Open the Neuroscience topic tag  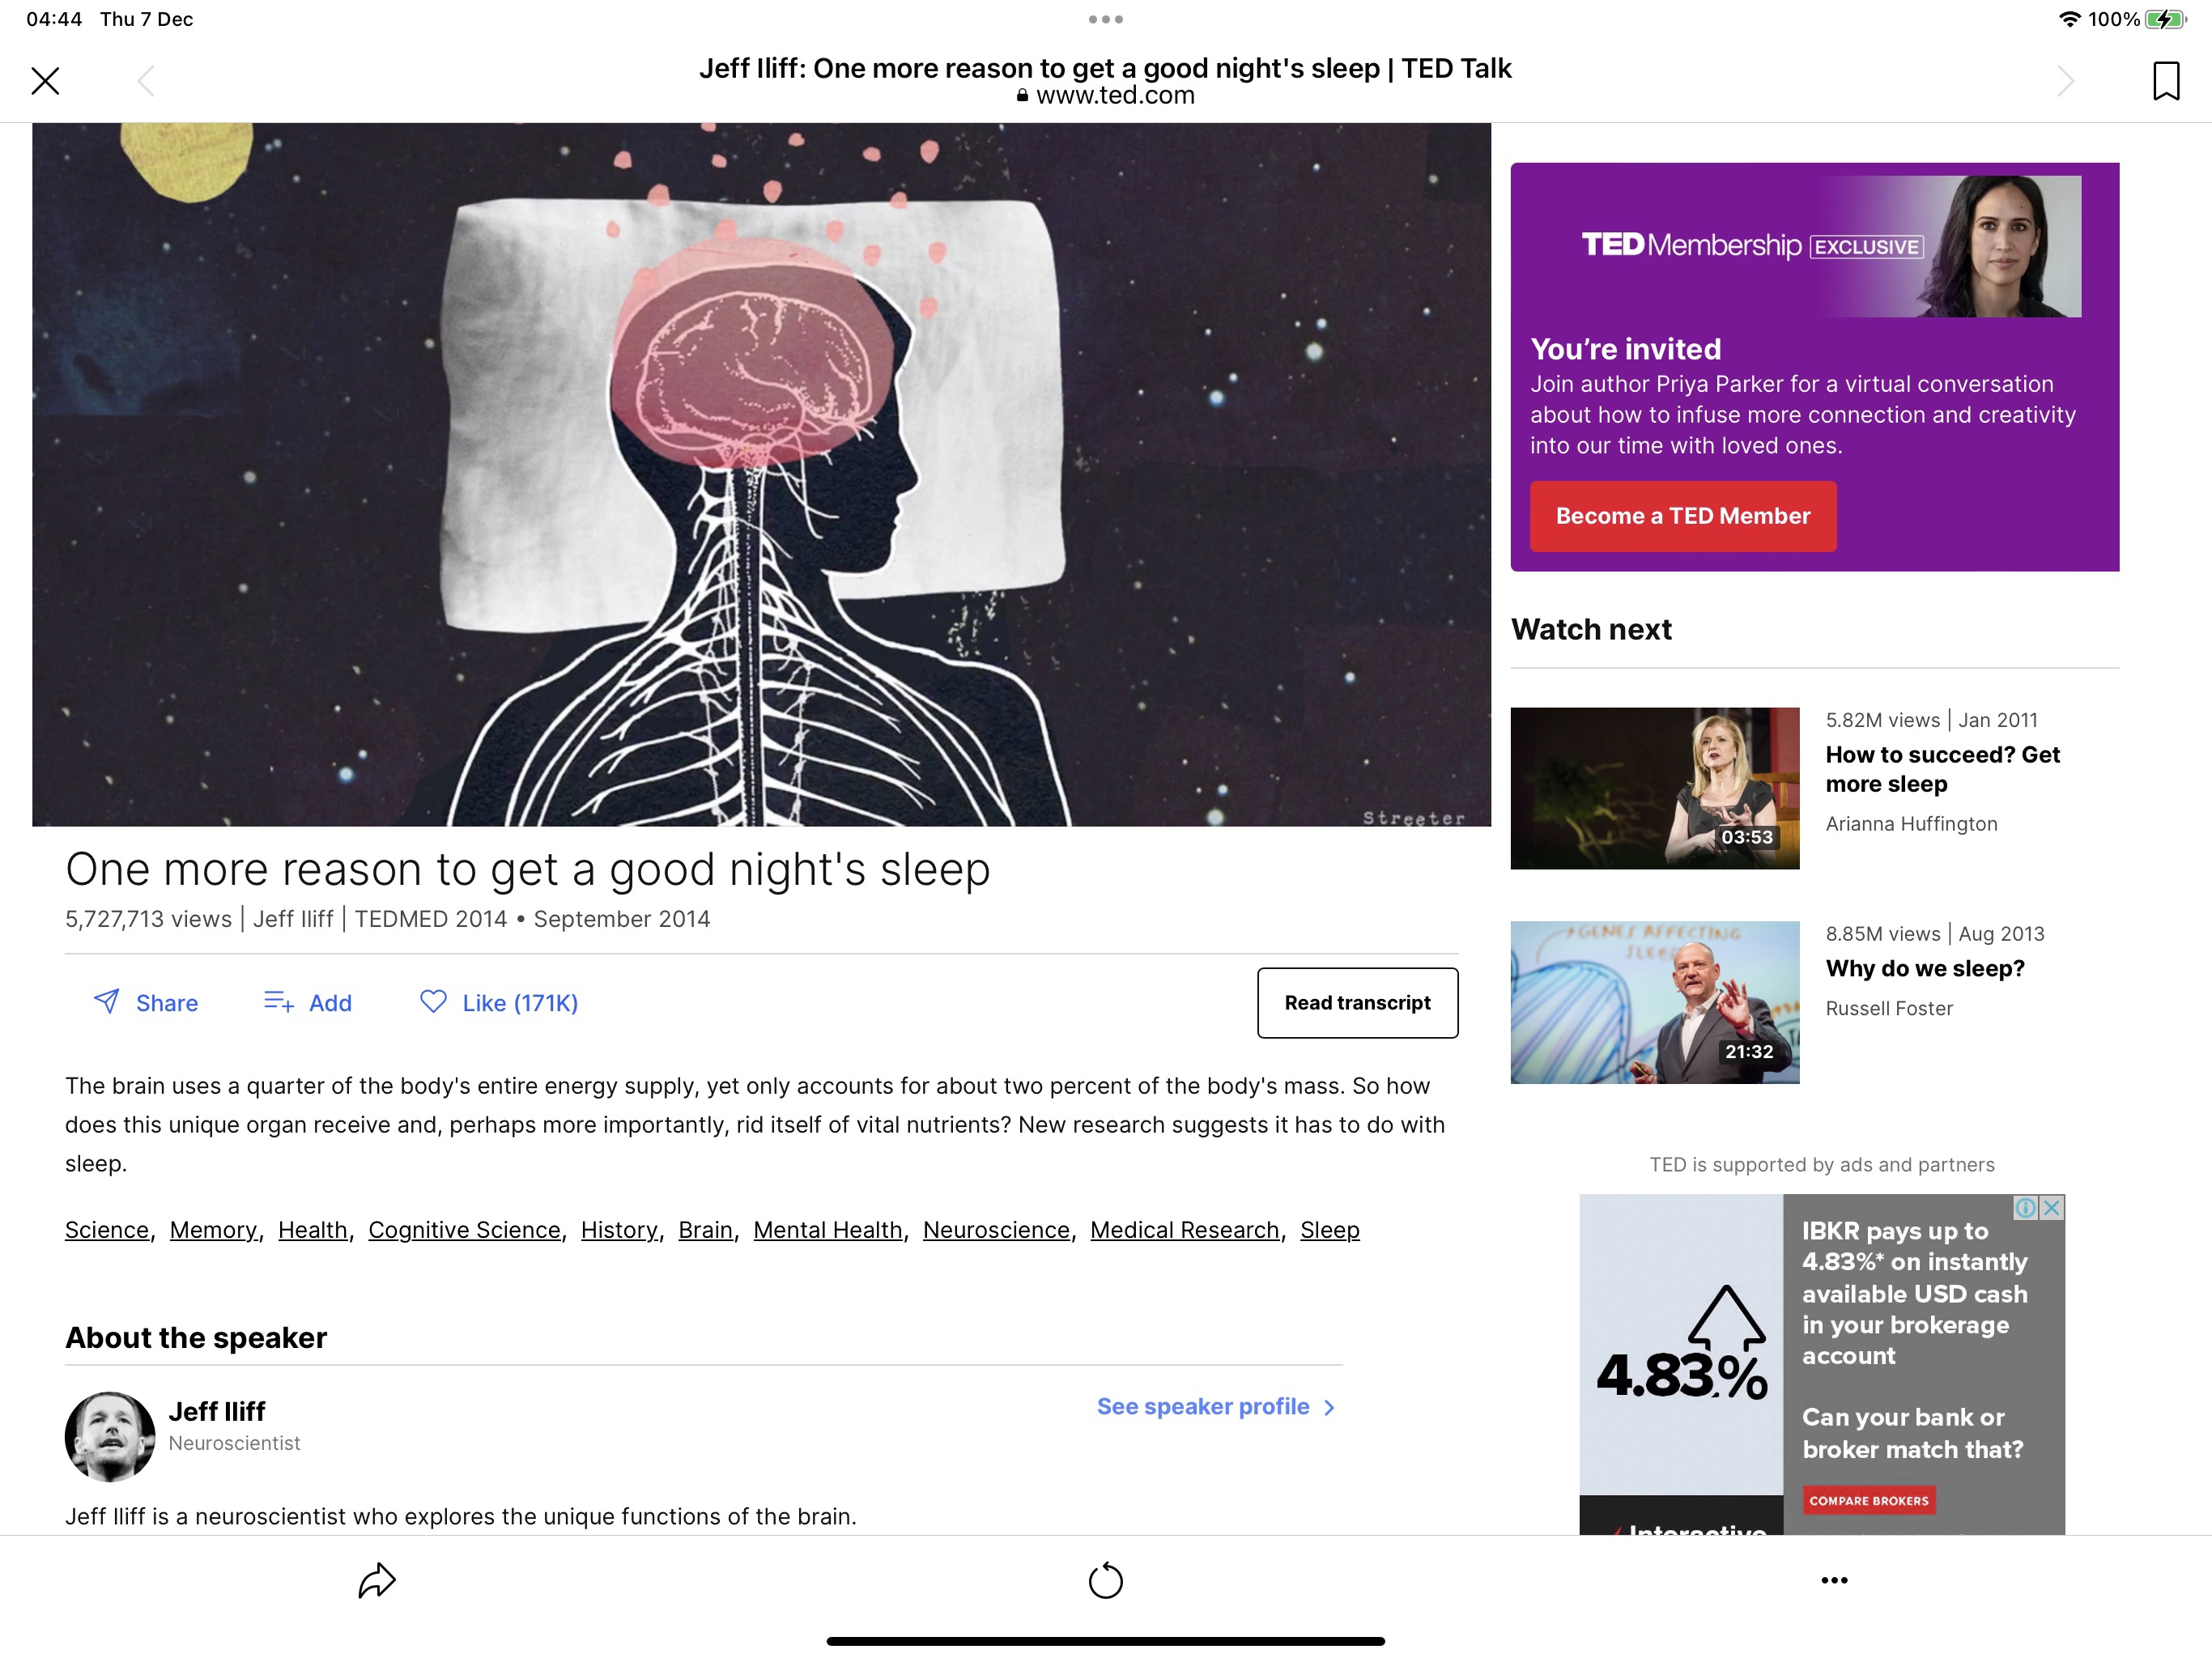coord(996,1230)
